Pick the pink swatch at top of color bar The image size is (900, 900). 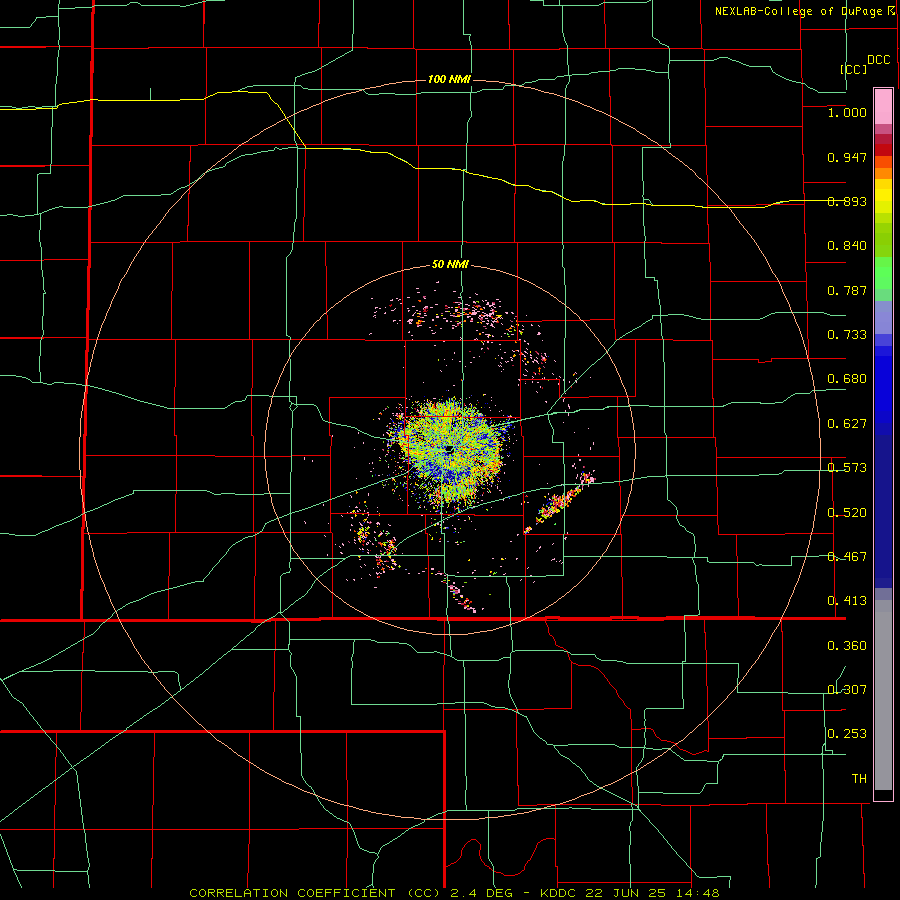pyautogui.click(x=883, y=106)
